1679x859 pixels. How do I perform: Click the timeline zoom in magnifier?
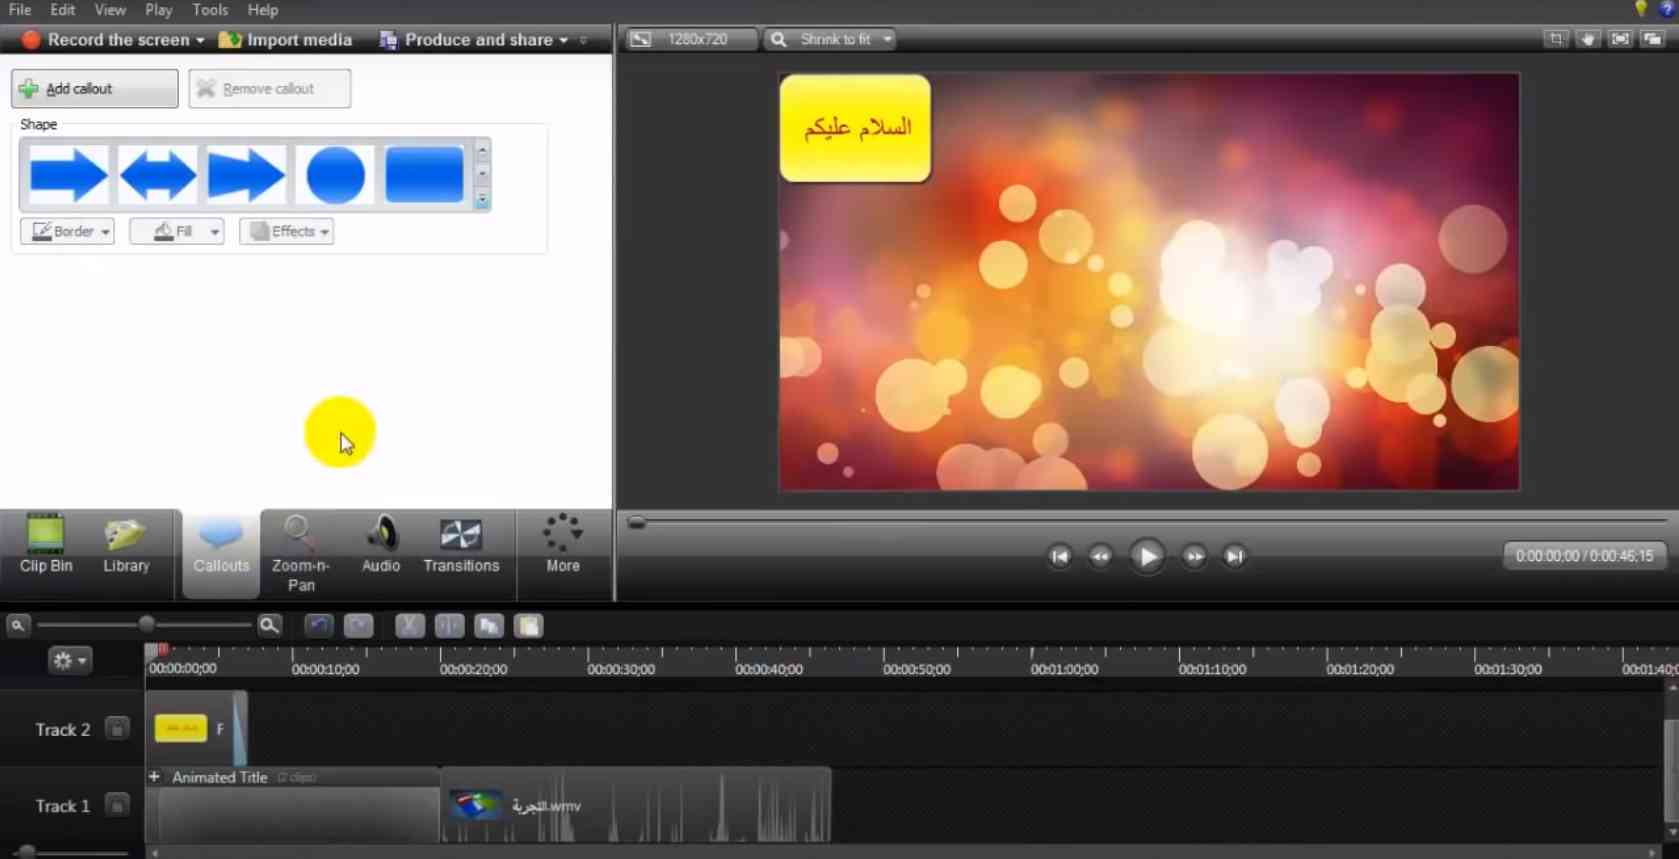tap(269, 626)
